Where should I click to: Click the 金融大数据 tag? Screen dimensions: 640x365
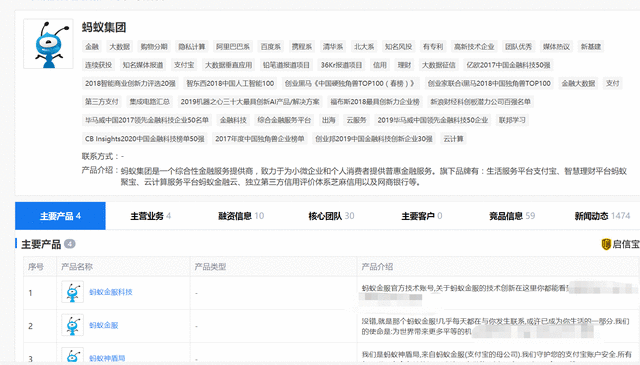pos(578,83)
